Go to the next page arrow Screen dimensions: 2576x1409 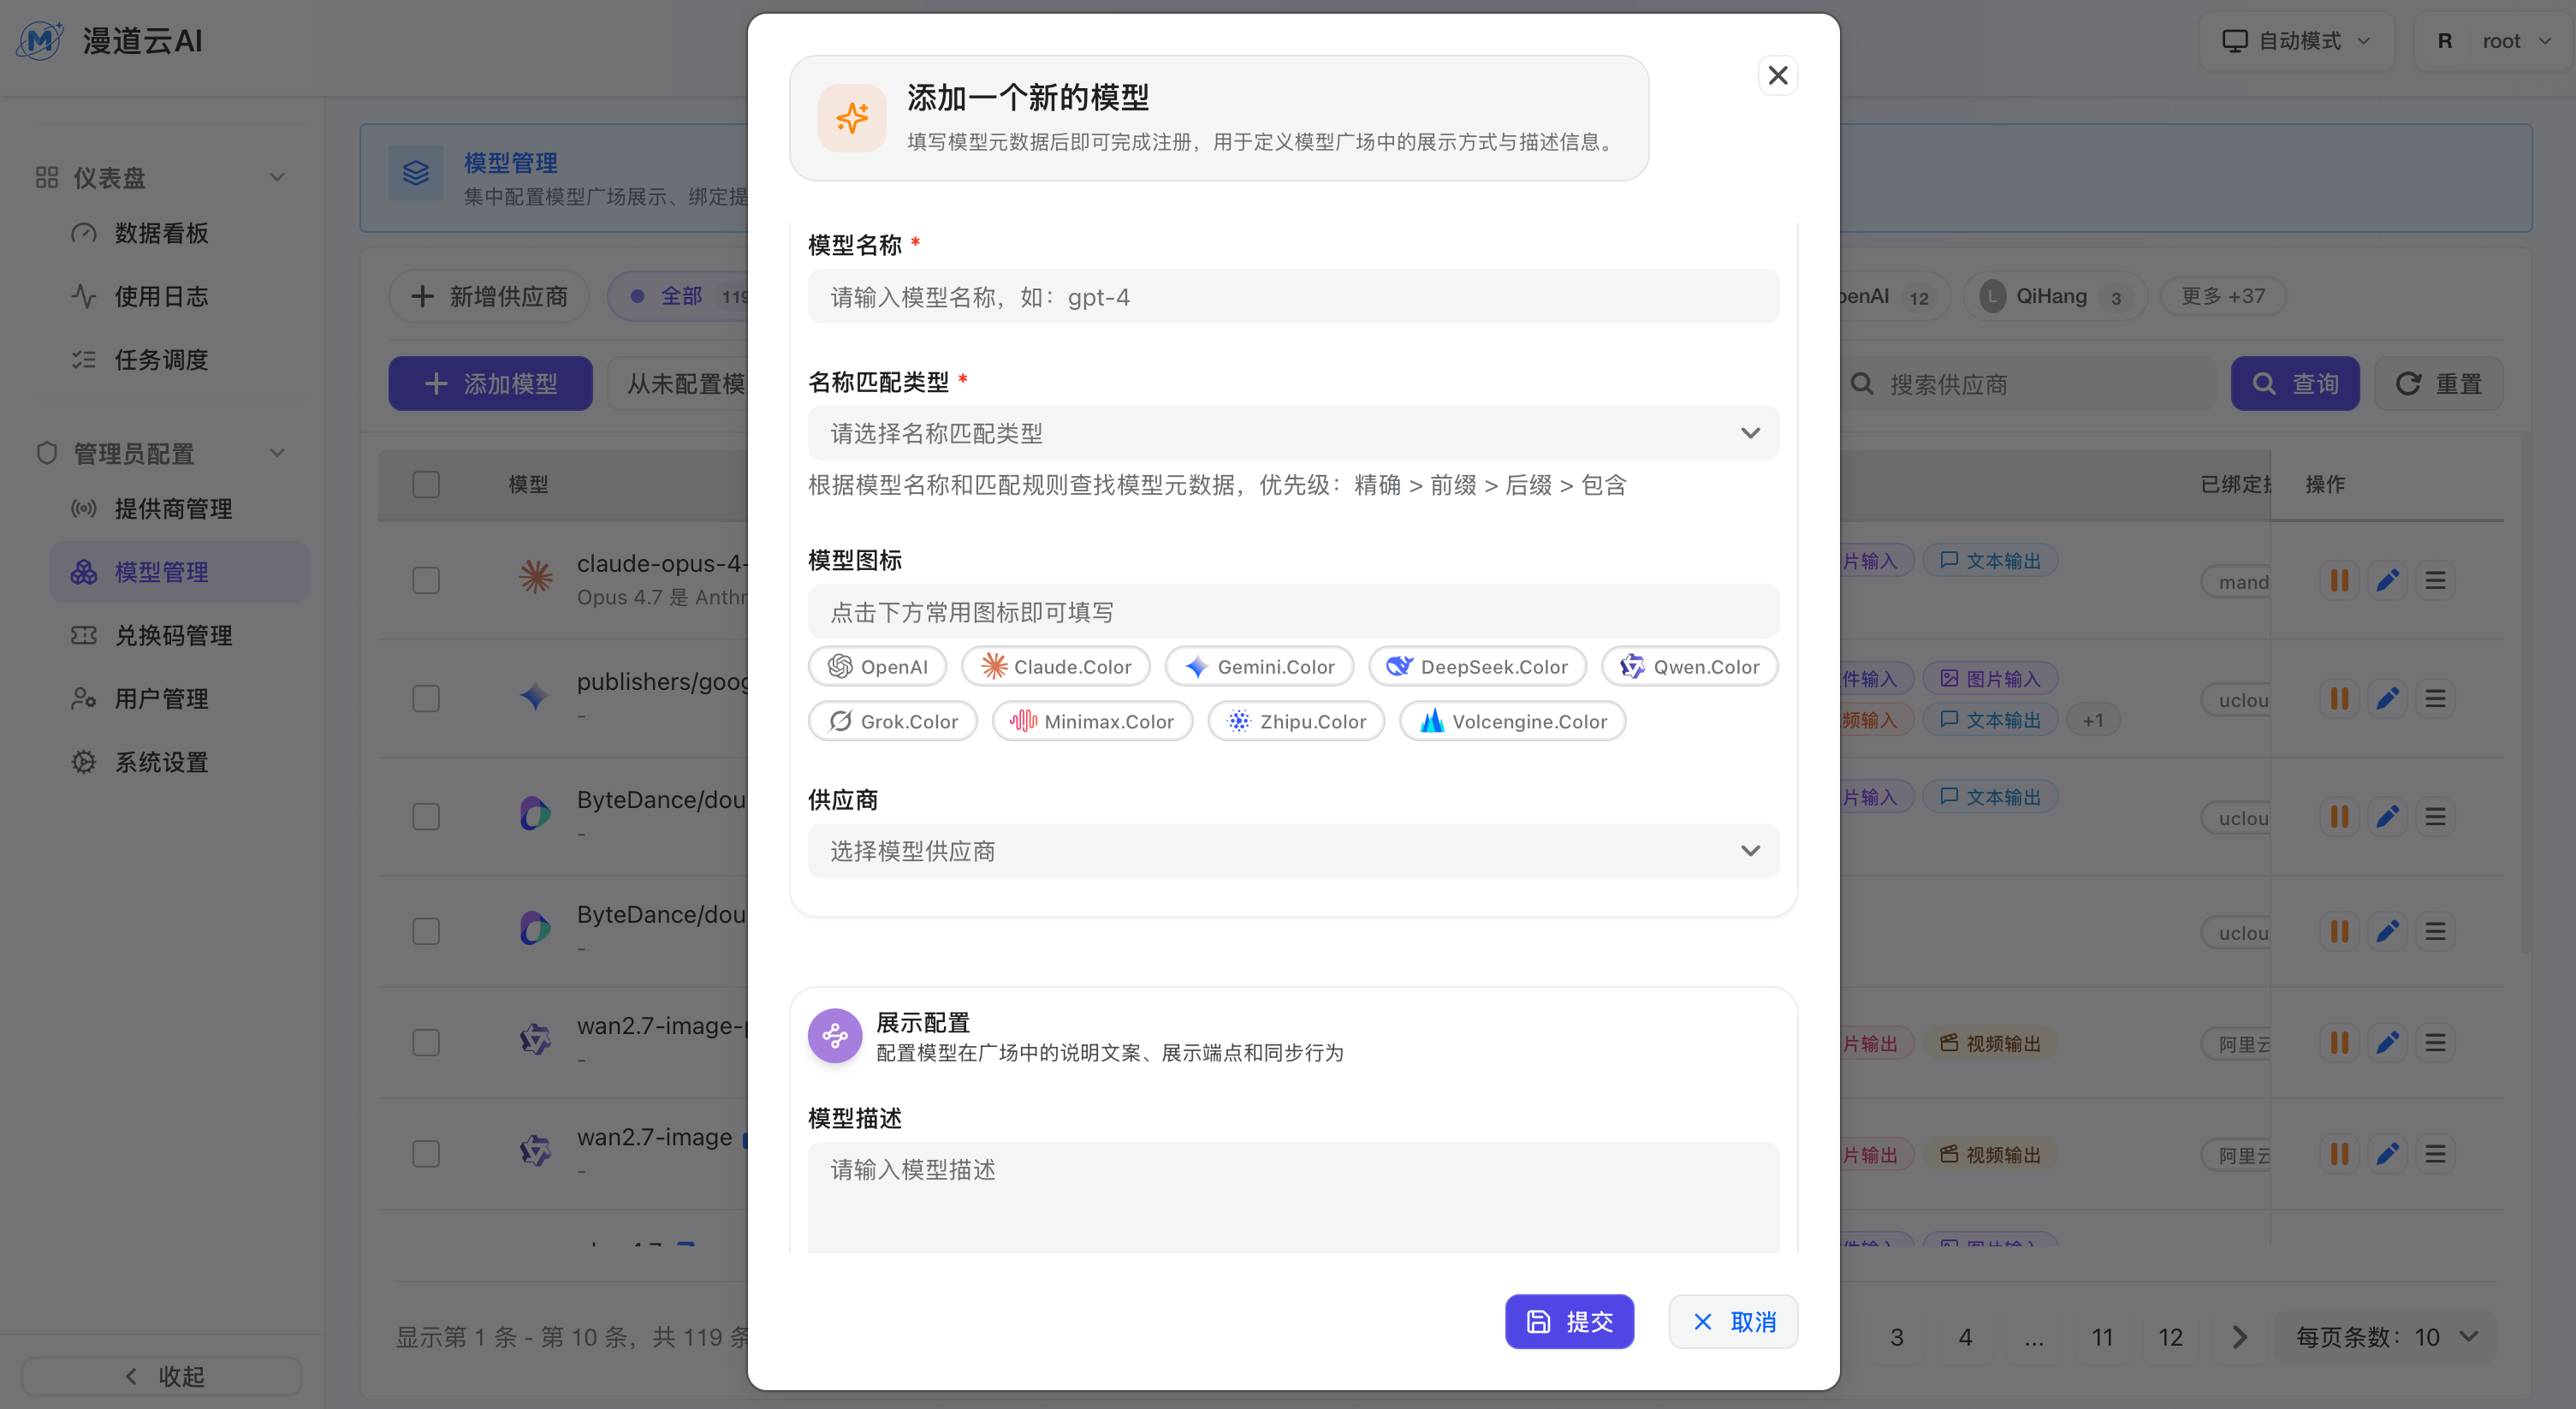(x=2239, y=1338)
